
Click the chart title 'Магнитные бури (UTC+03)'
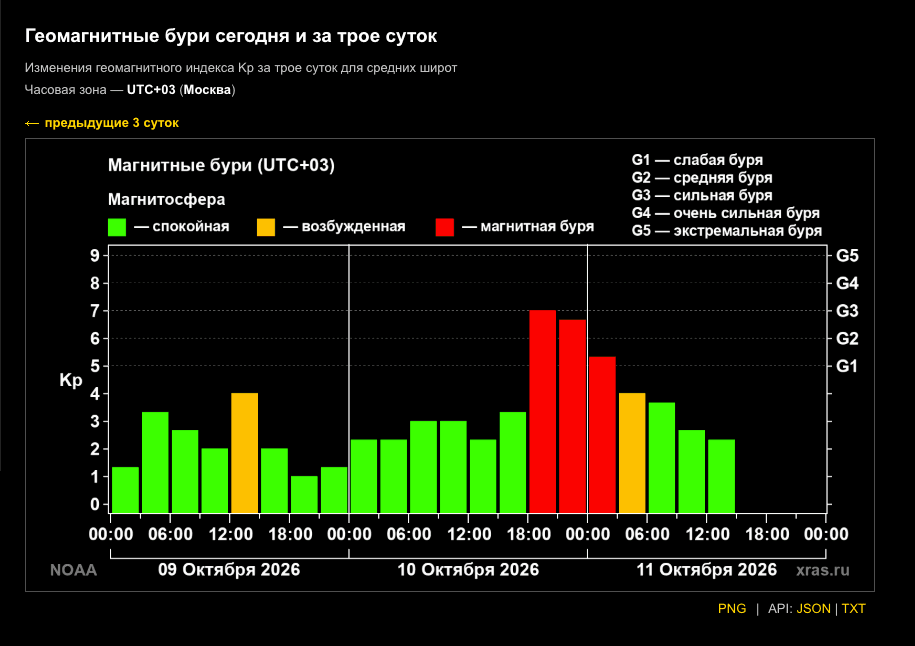221,165
